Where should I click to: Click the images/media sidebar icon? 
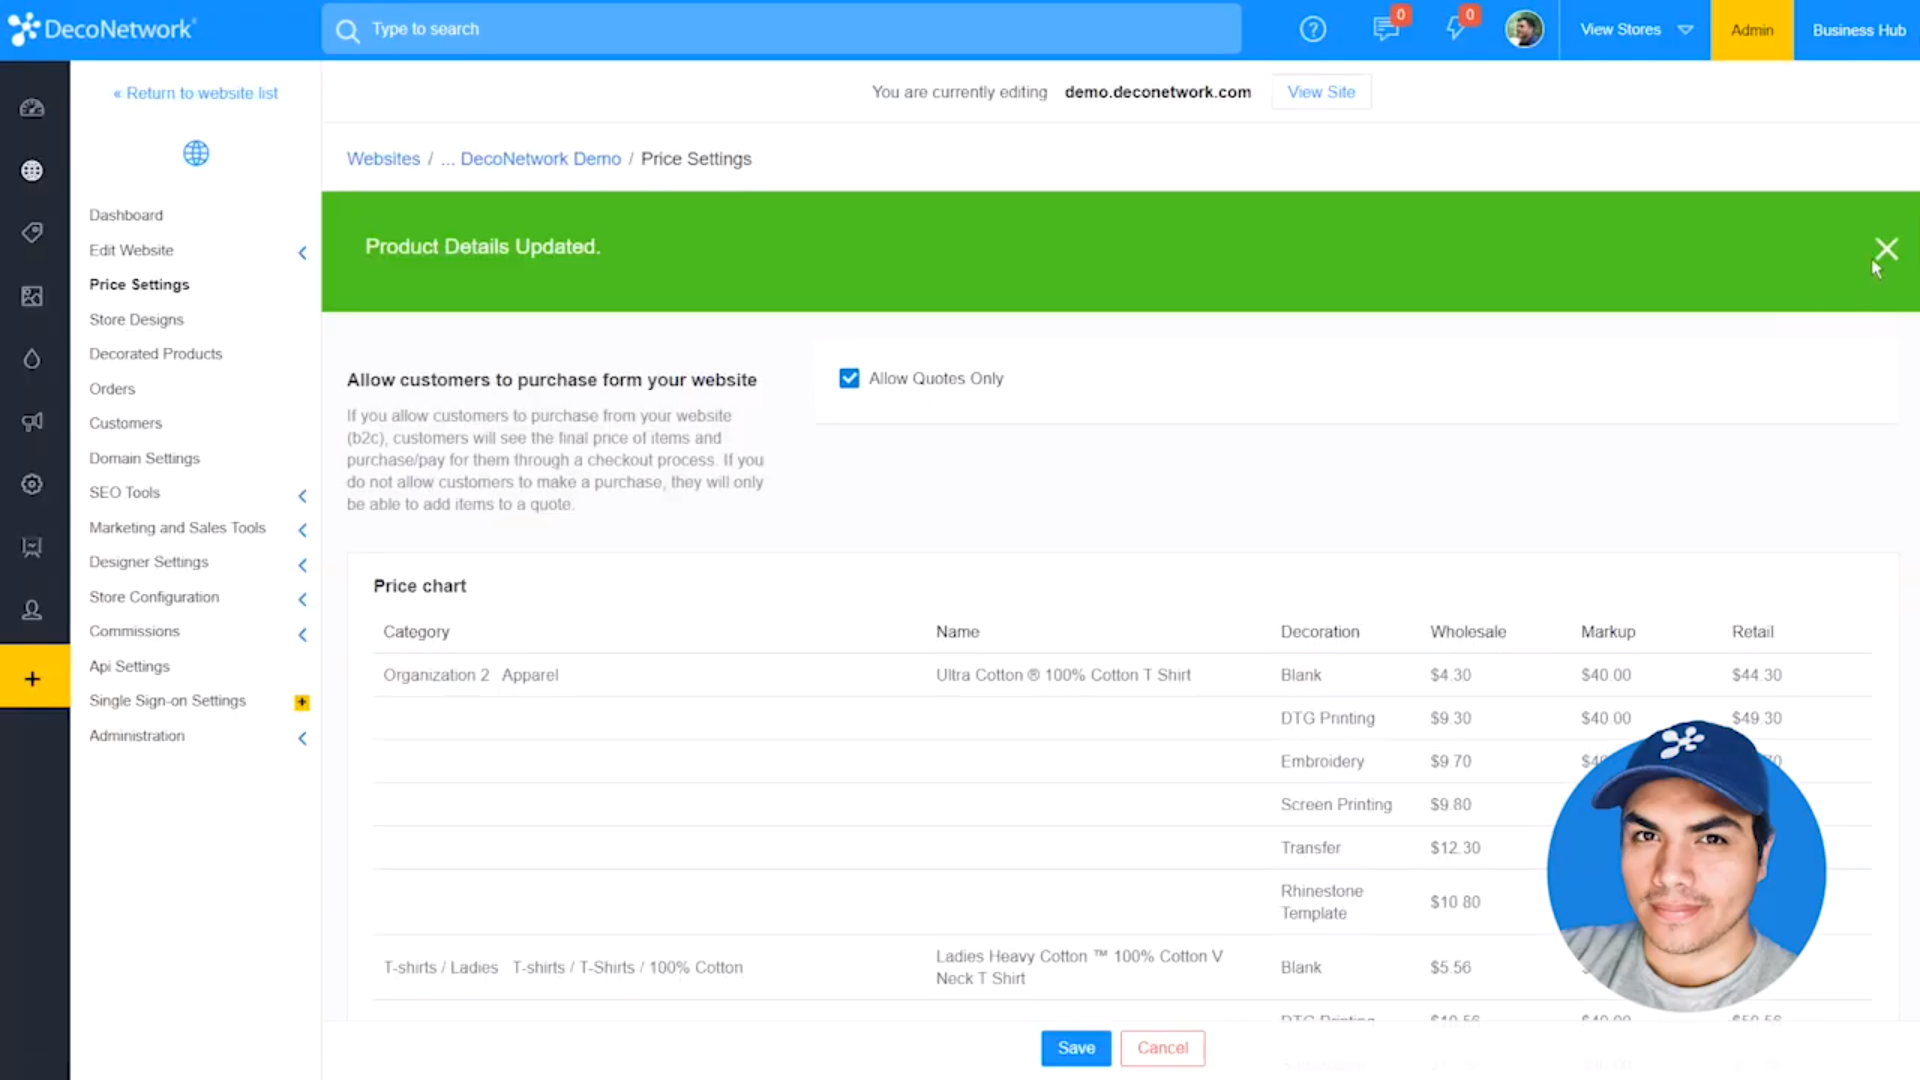tap(32, 296)
